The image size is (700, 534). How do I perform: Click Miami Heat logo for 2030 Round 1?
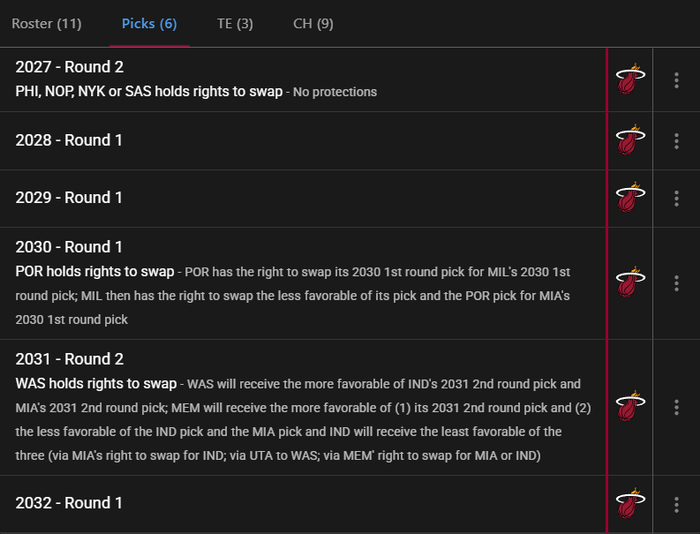pos(630,283)
